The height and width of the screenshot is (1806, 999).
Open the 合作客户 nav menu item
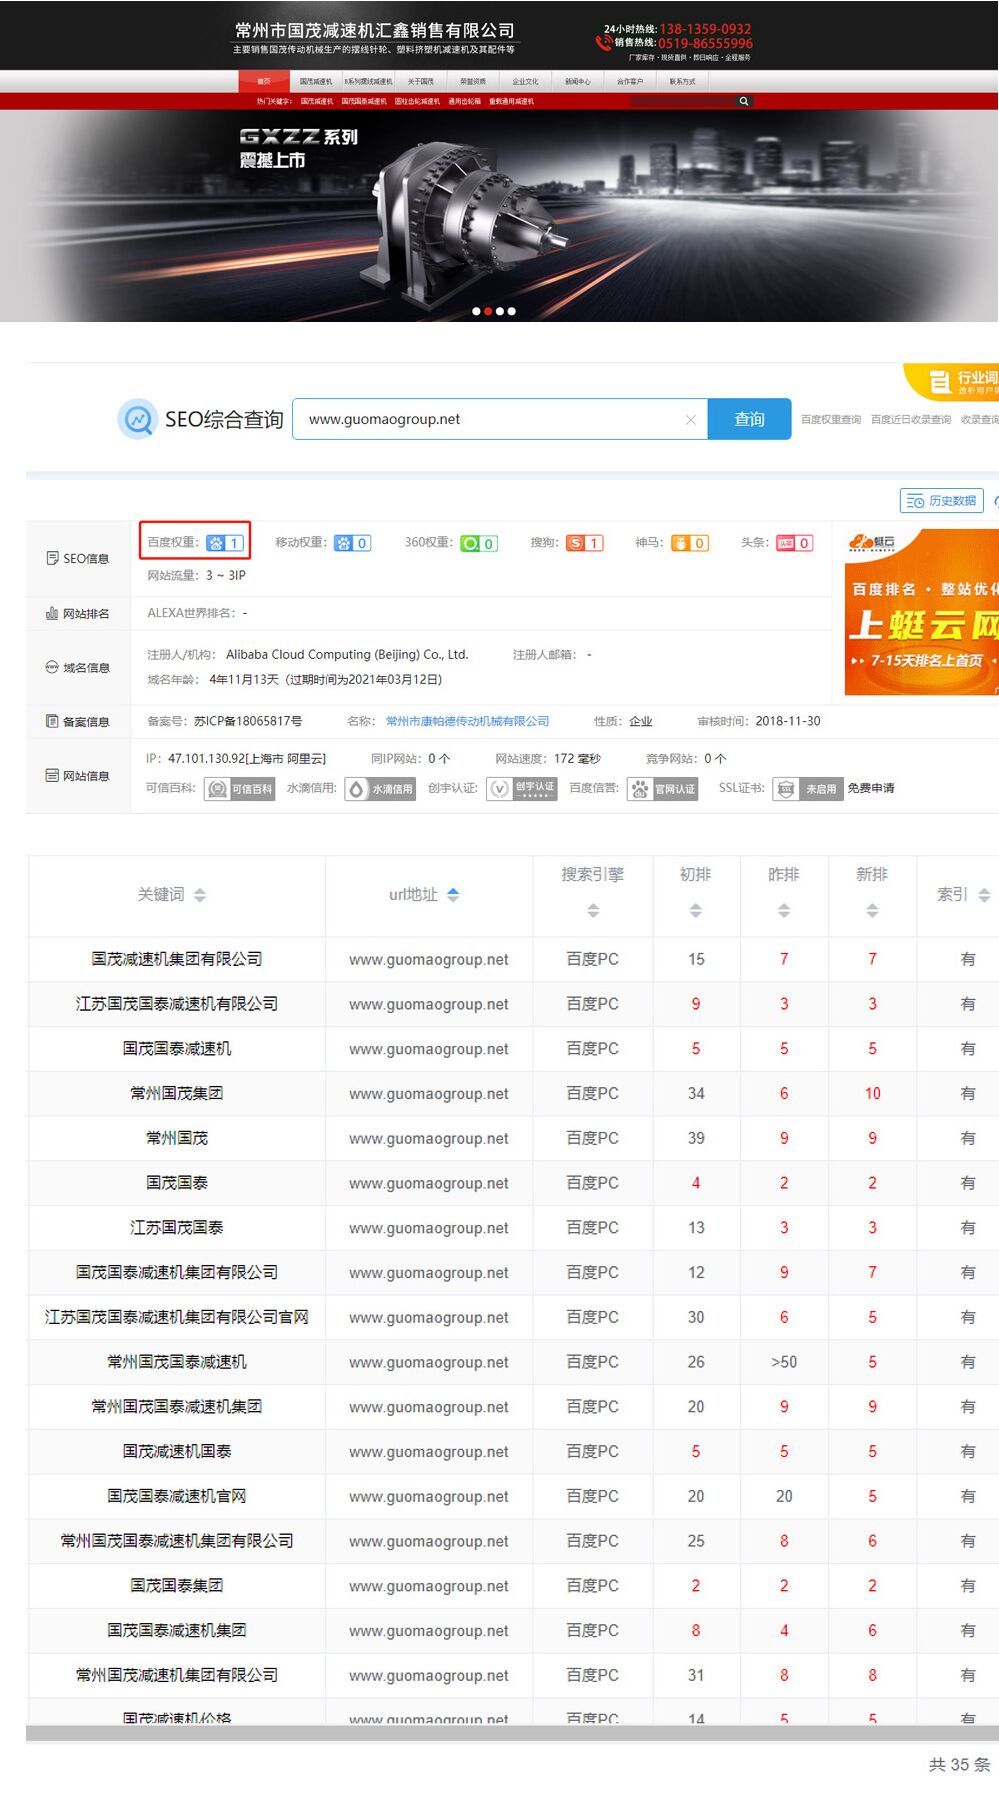(630, 81)
